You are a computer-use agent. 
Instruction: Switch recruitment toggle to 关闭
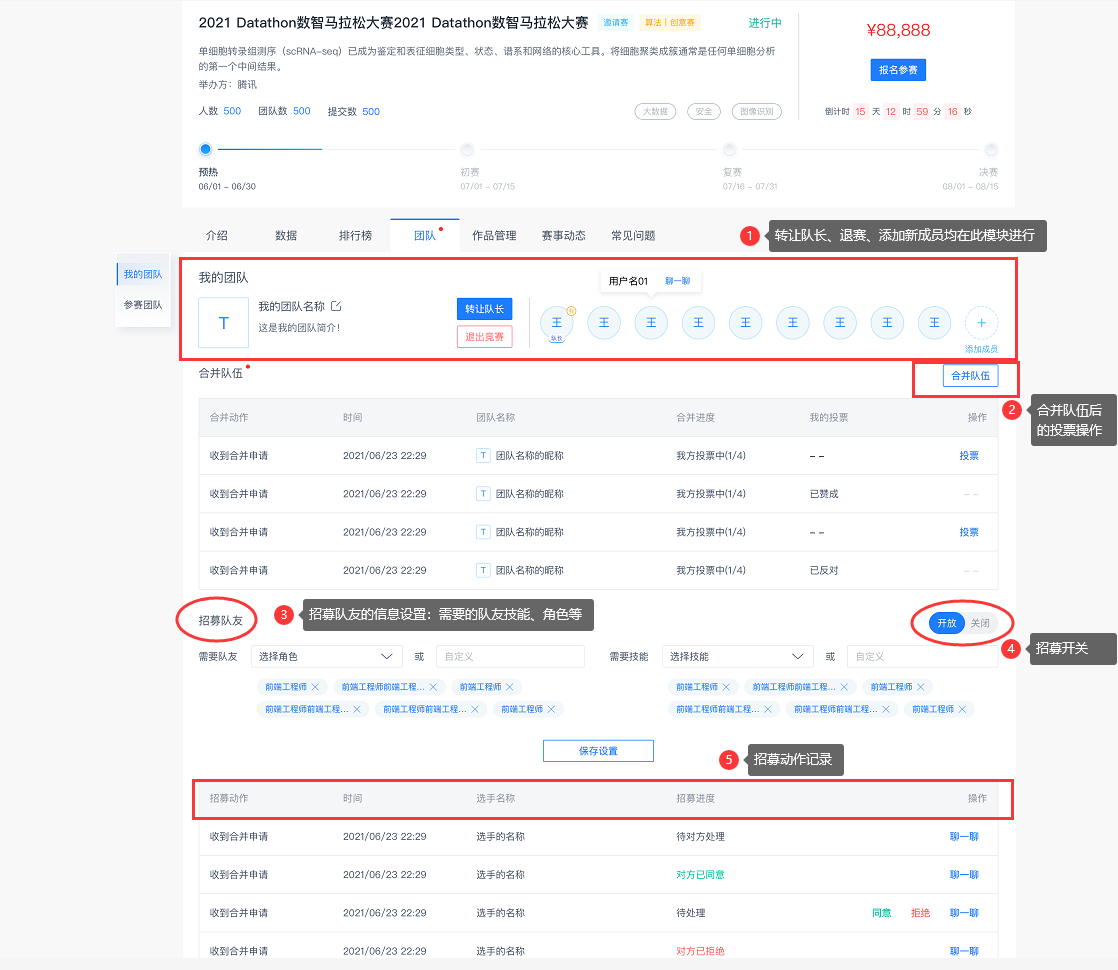coord(980,623)
